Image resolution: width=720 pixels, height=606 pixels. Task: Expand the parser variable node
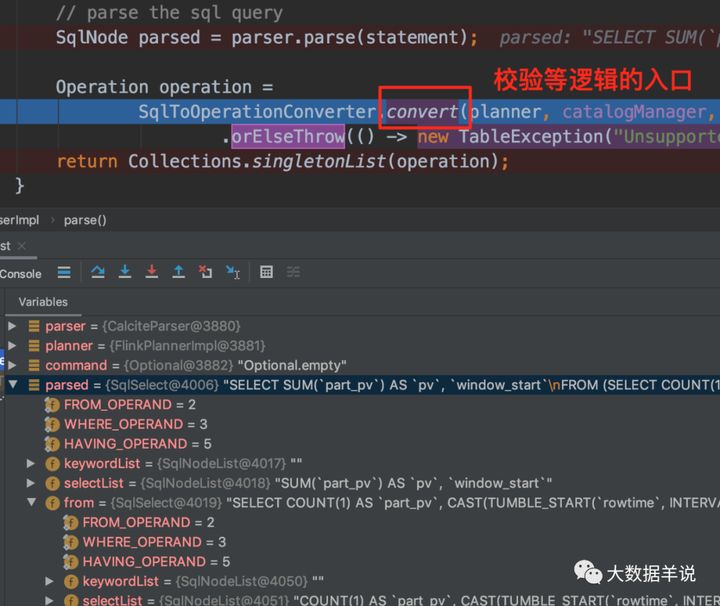click(x=12, y=326)
